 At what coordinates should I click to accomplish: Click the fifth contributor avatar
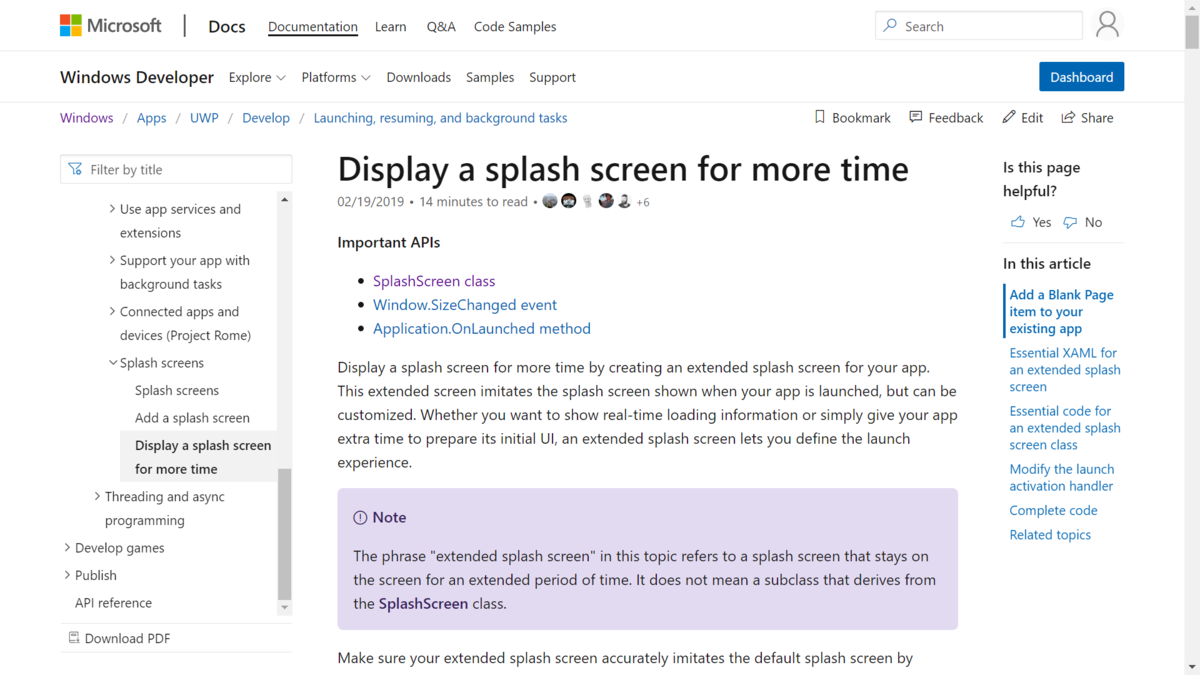pyautogui.click(x=624, y=201)
